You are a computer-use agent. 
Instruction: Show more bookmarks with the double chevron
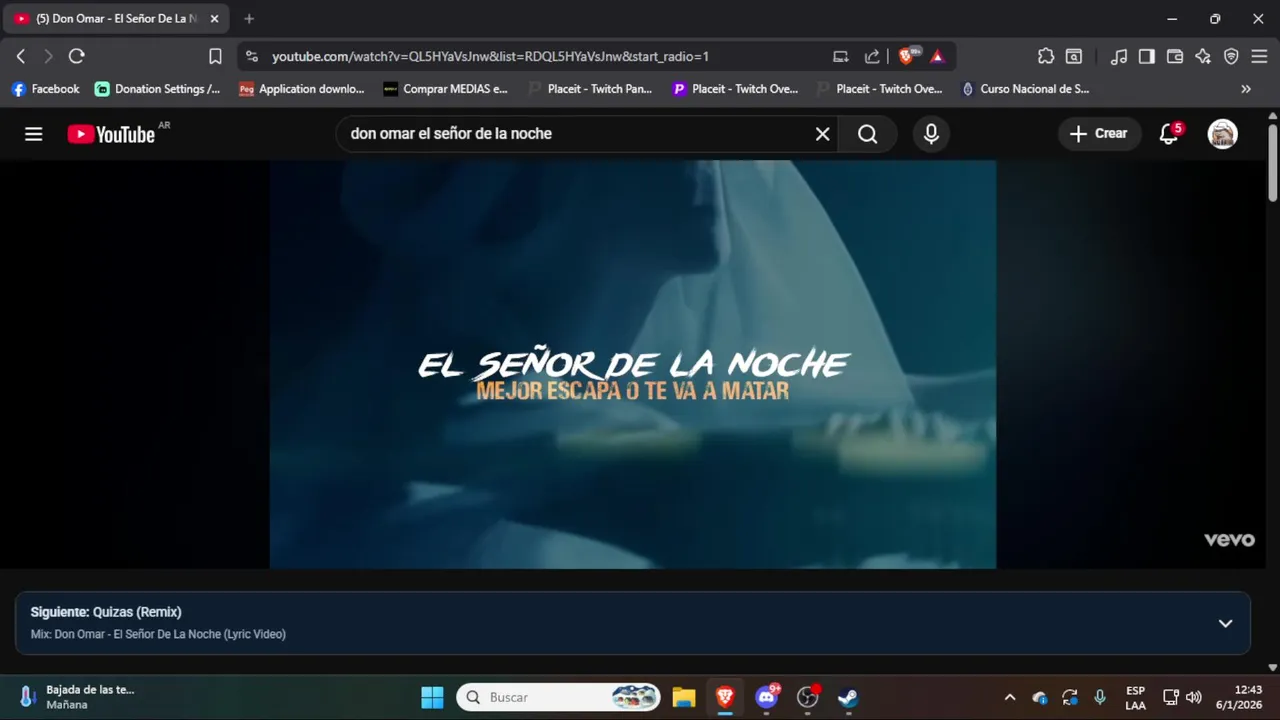[1246, 89]
